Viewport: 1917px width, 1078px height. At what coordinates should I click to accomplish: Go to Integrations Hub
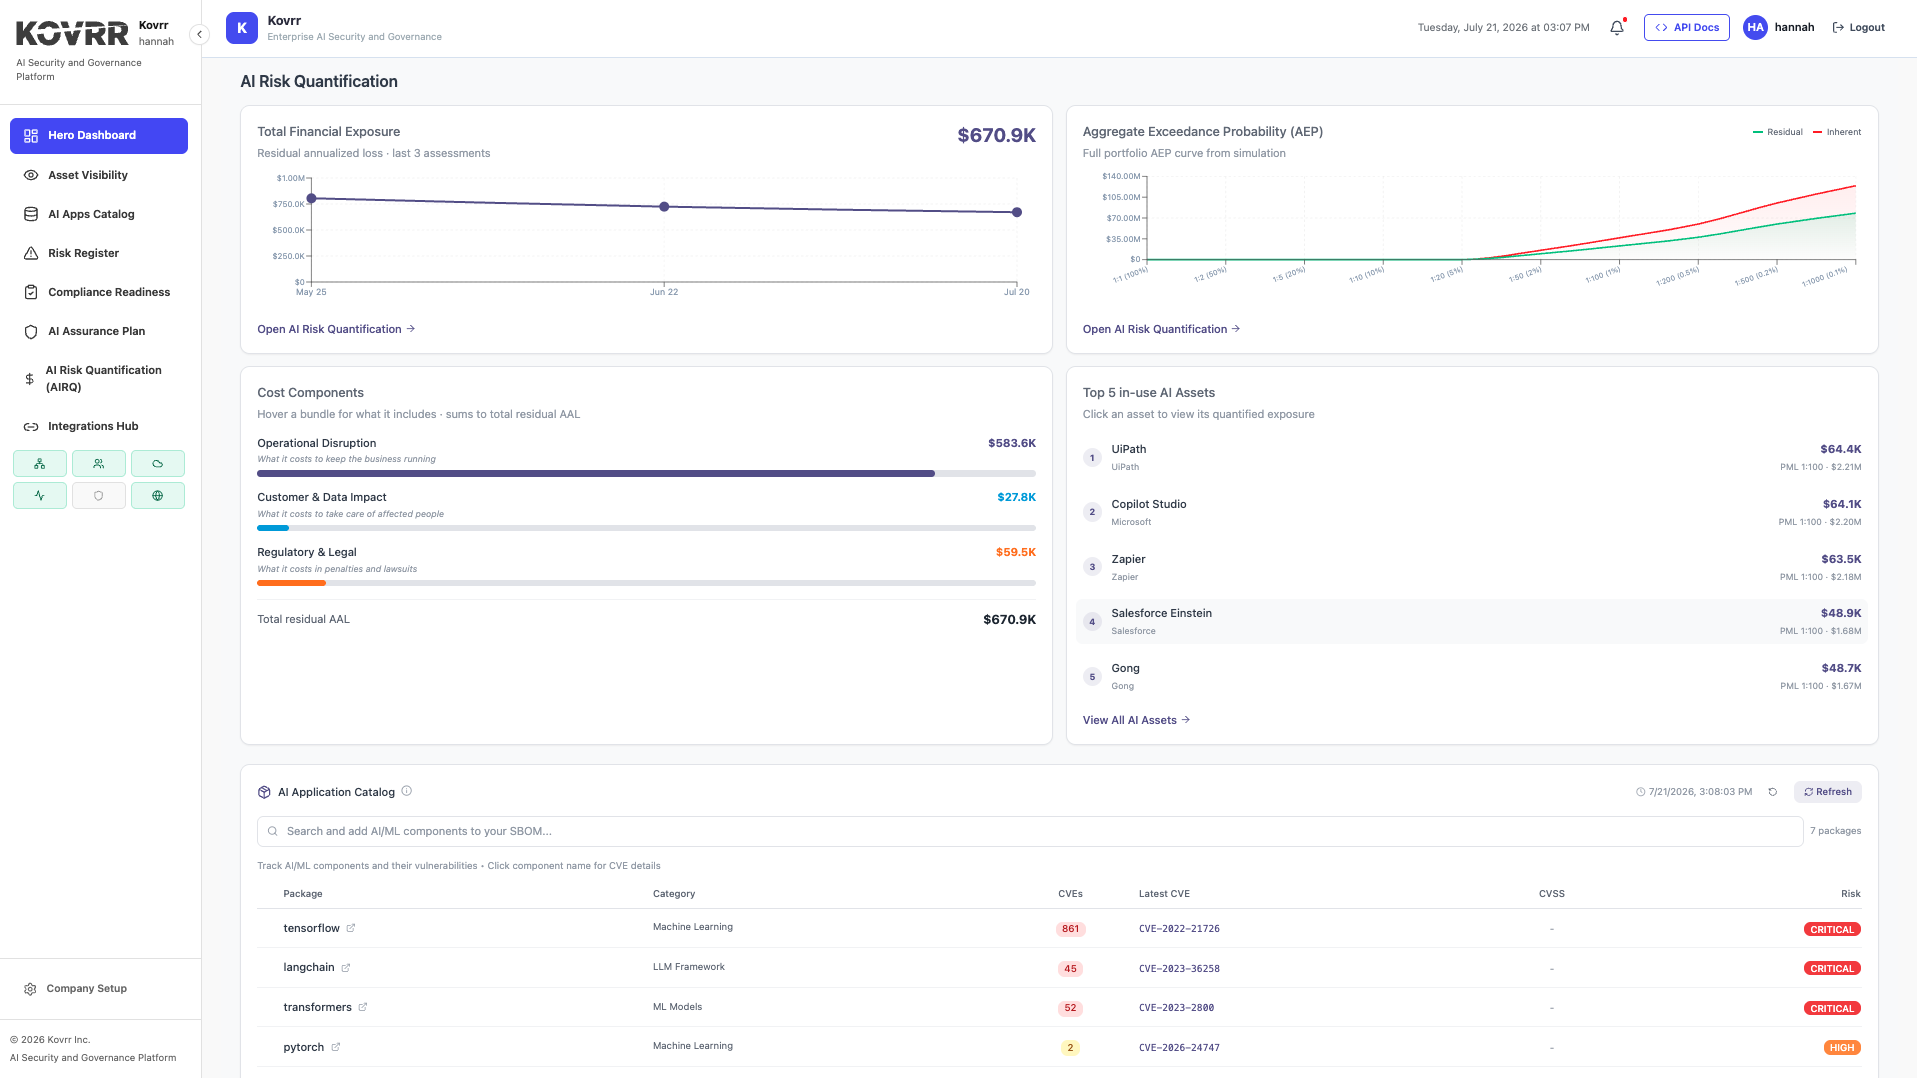(x=99, y=426)
